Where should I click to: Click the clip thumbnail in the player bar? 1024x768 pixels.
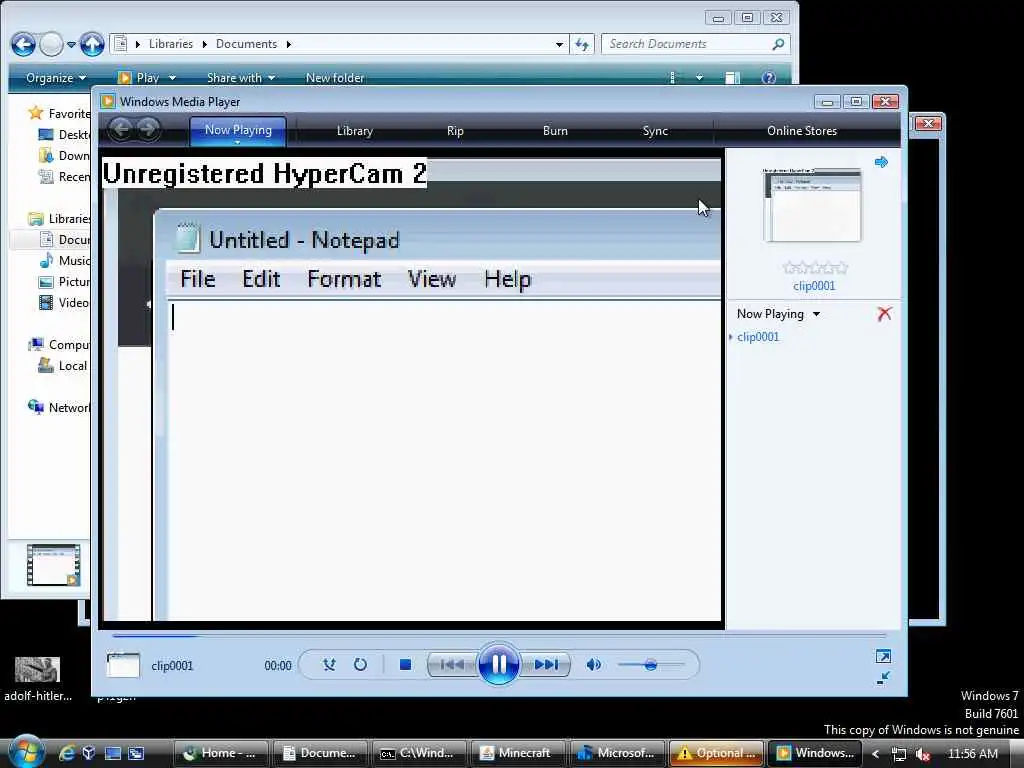(123, 665)
